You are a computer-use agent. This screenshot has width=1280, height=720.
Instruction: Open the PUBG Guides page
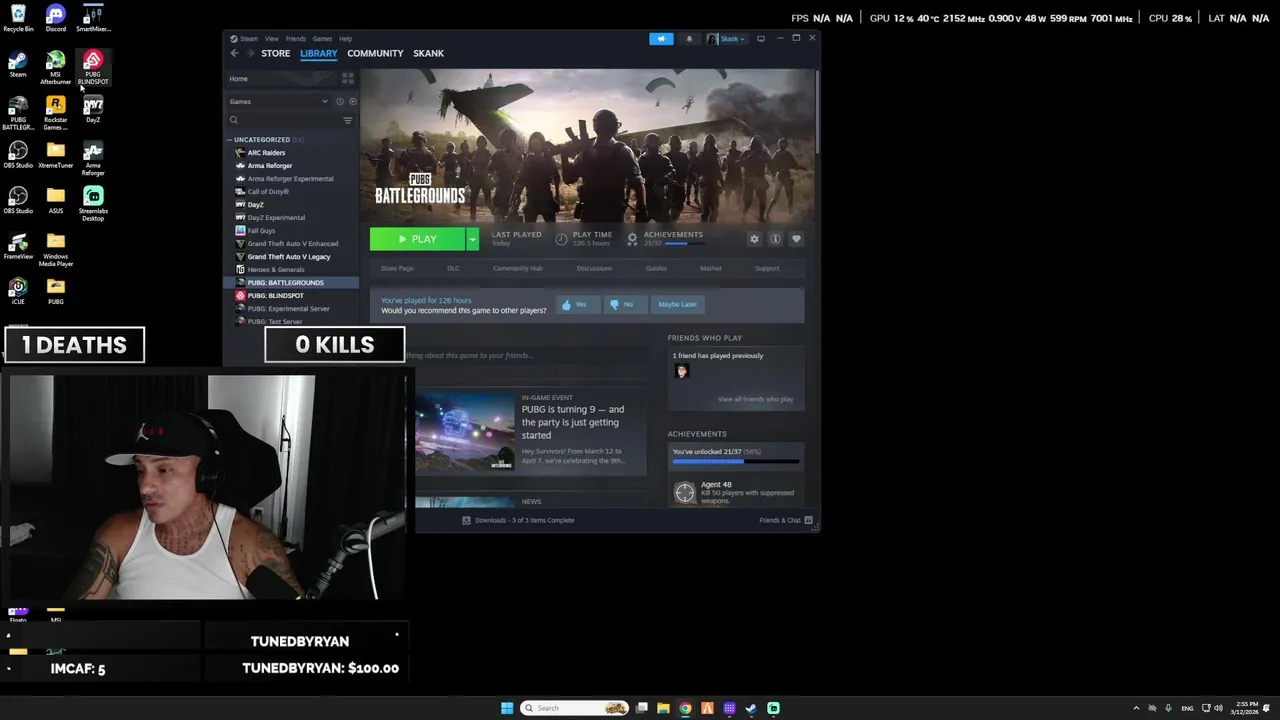click(x=656, y=268)
